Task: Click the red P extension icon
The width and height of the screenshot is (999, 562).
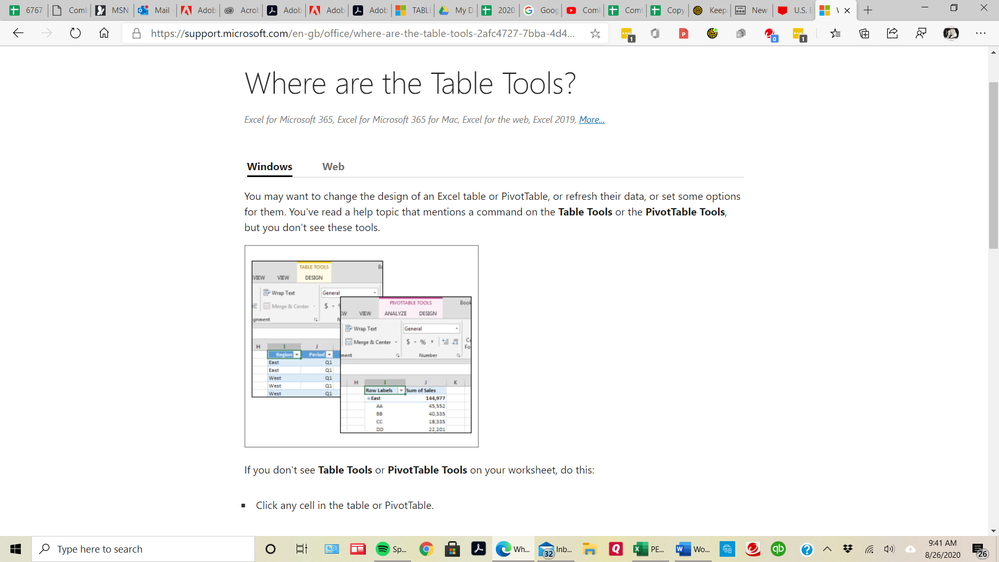Action: [684, 34]
